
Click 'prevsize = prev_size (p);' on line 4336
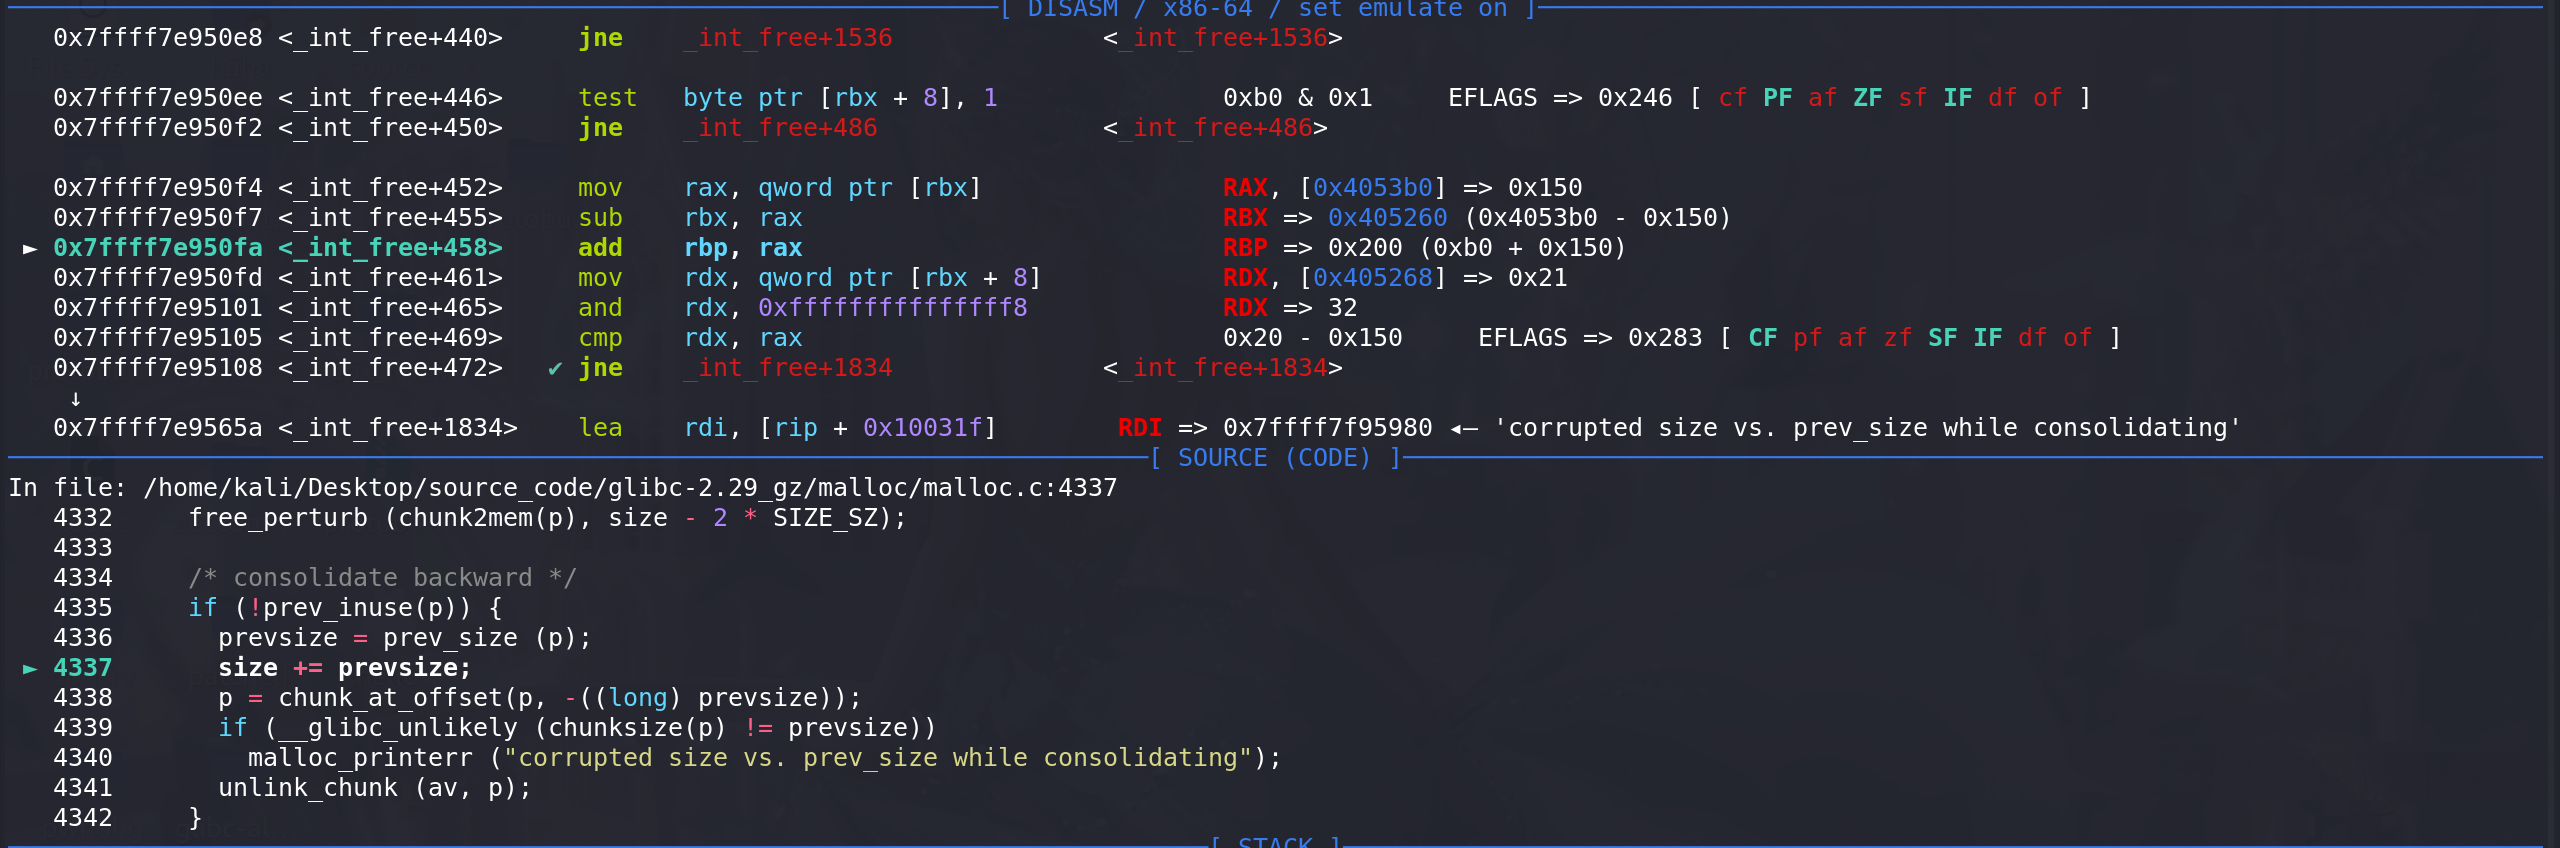click(x=405, y=638)
